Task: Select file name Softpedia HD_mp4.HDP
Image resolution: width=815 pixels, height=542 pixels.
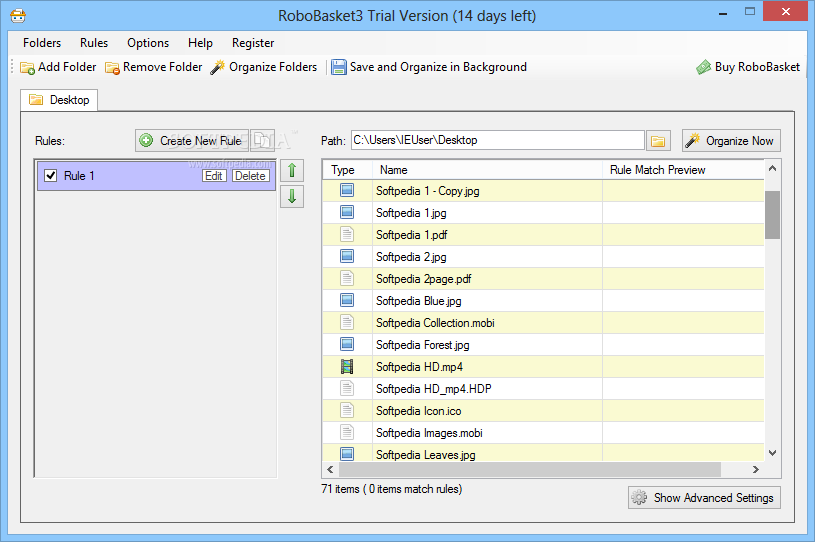Action: (433, 389)
